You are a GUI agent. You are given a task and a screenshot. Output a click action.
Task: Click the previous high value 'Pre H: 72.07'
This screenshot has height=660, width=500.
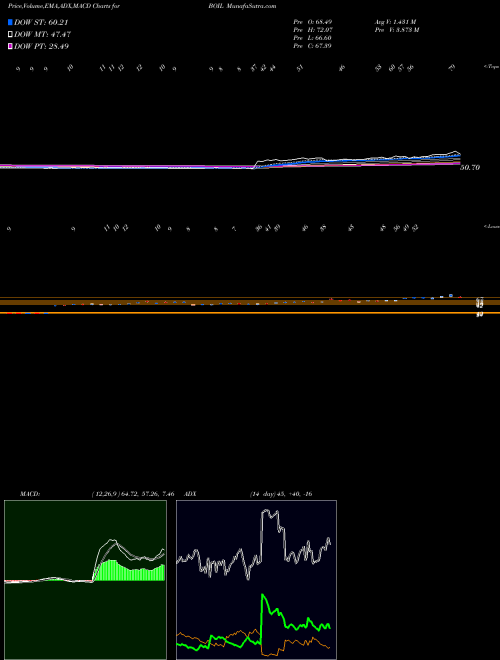click(x=314, y=29)
